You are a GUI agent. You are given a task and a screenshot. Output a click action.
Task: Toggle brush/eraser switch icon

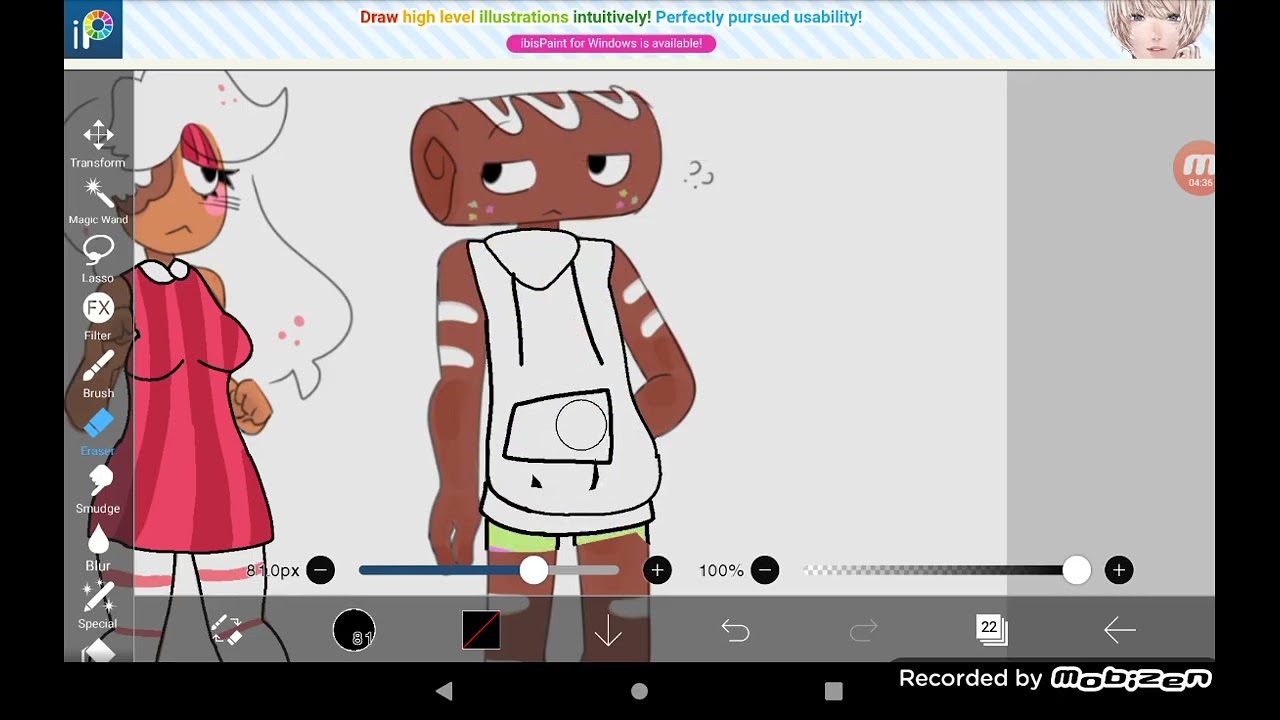click(x=227, y=629)
